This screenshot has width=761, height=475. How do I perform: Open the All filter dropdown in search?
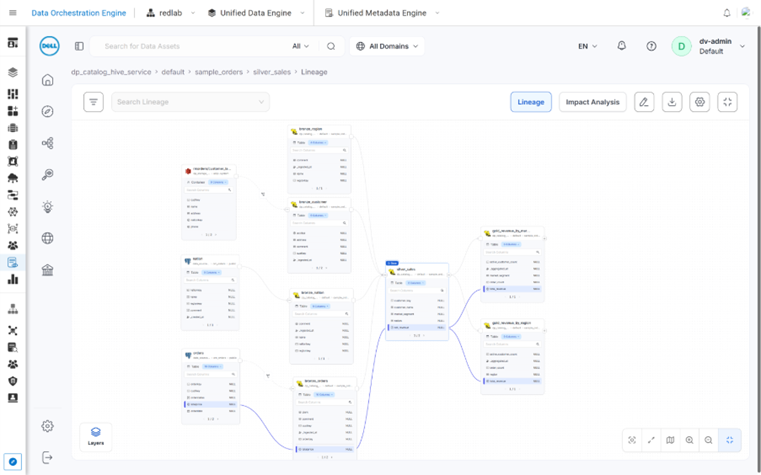[x=300, y=46]
